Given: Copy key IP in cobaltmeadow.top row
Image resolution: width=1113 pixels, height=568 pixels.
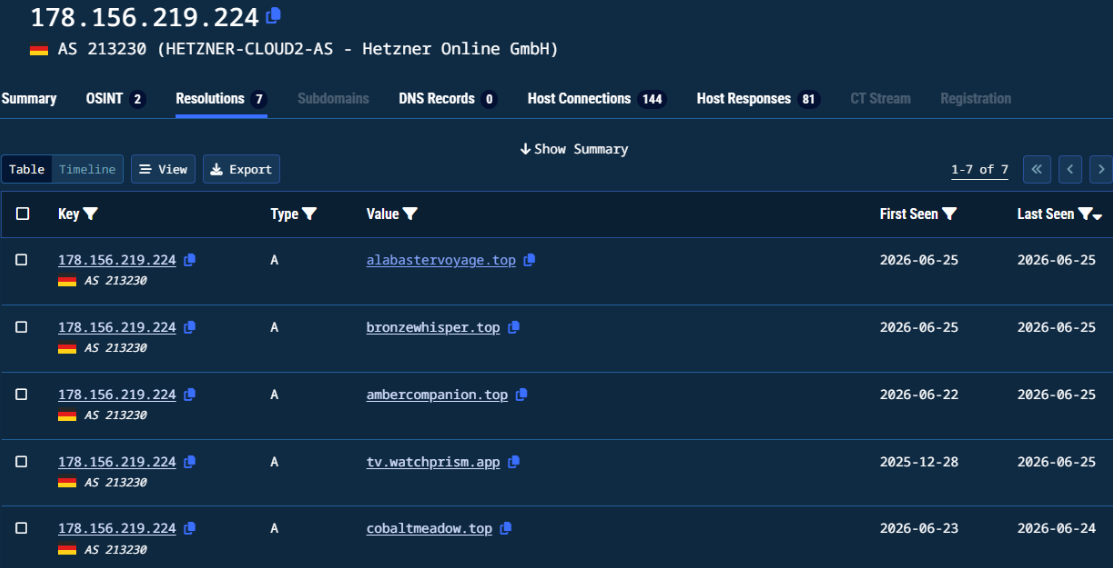Looking at the screenshot, I should click(190, 529).
